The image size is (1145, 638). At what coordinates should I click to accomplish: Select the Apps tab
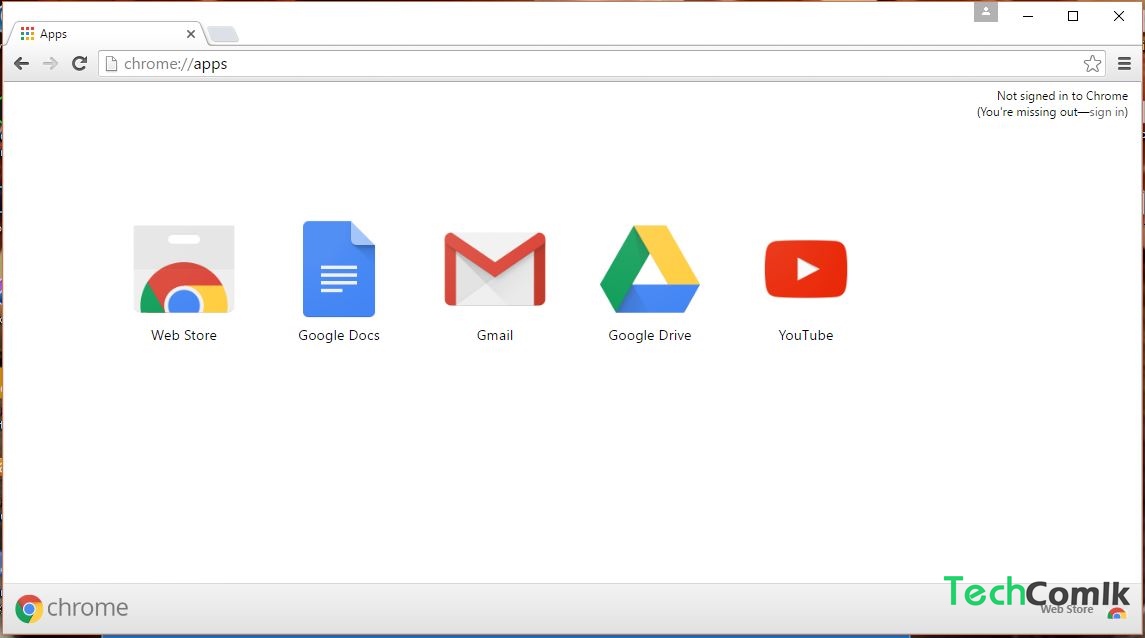pos(106,34)
